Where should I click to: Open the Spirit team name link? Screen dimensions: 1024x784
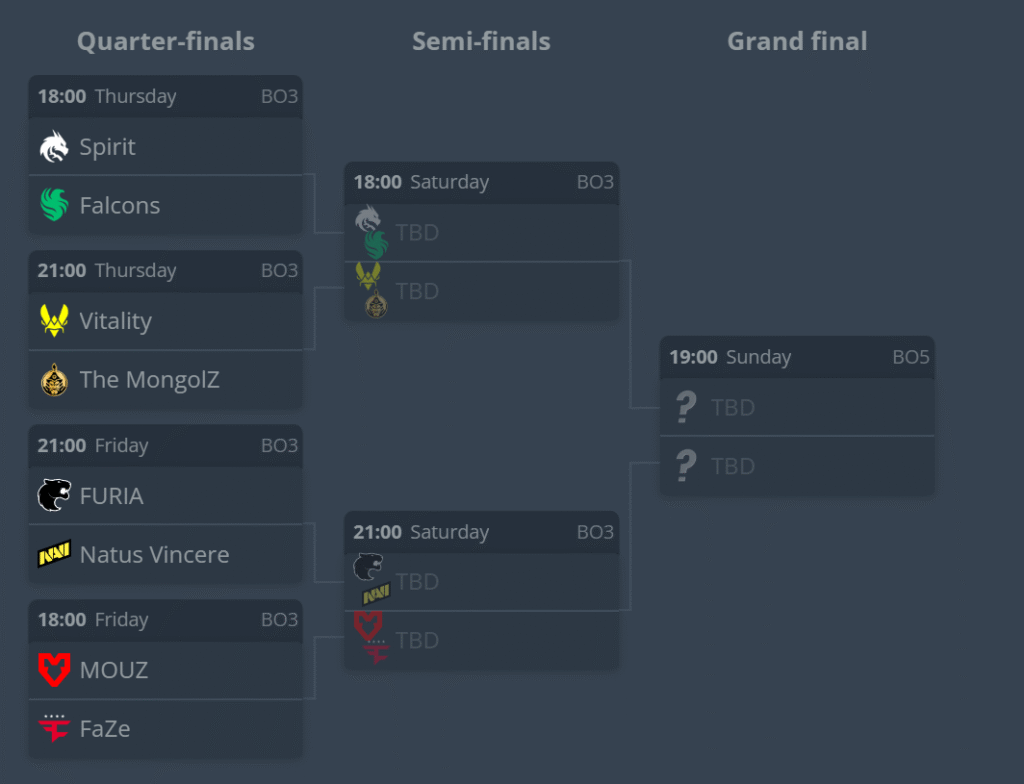tap(107, 147)
